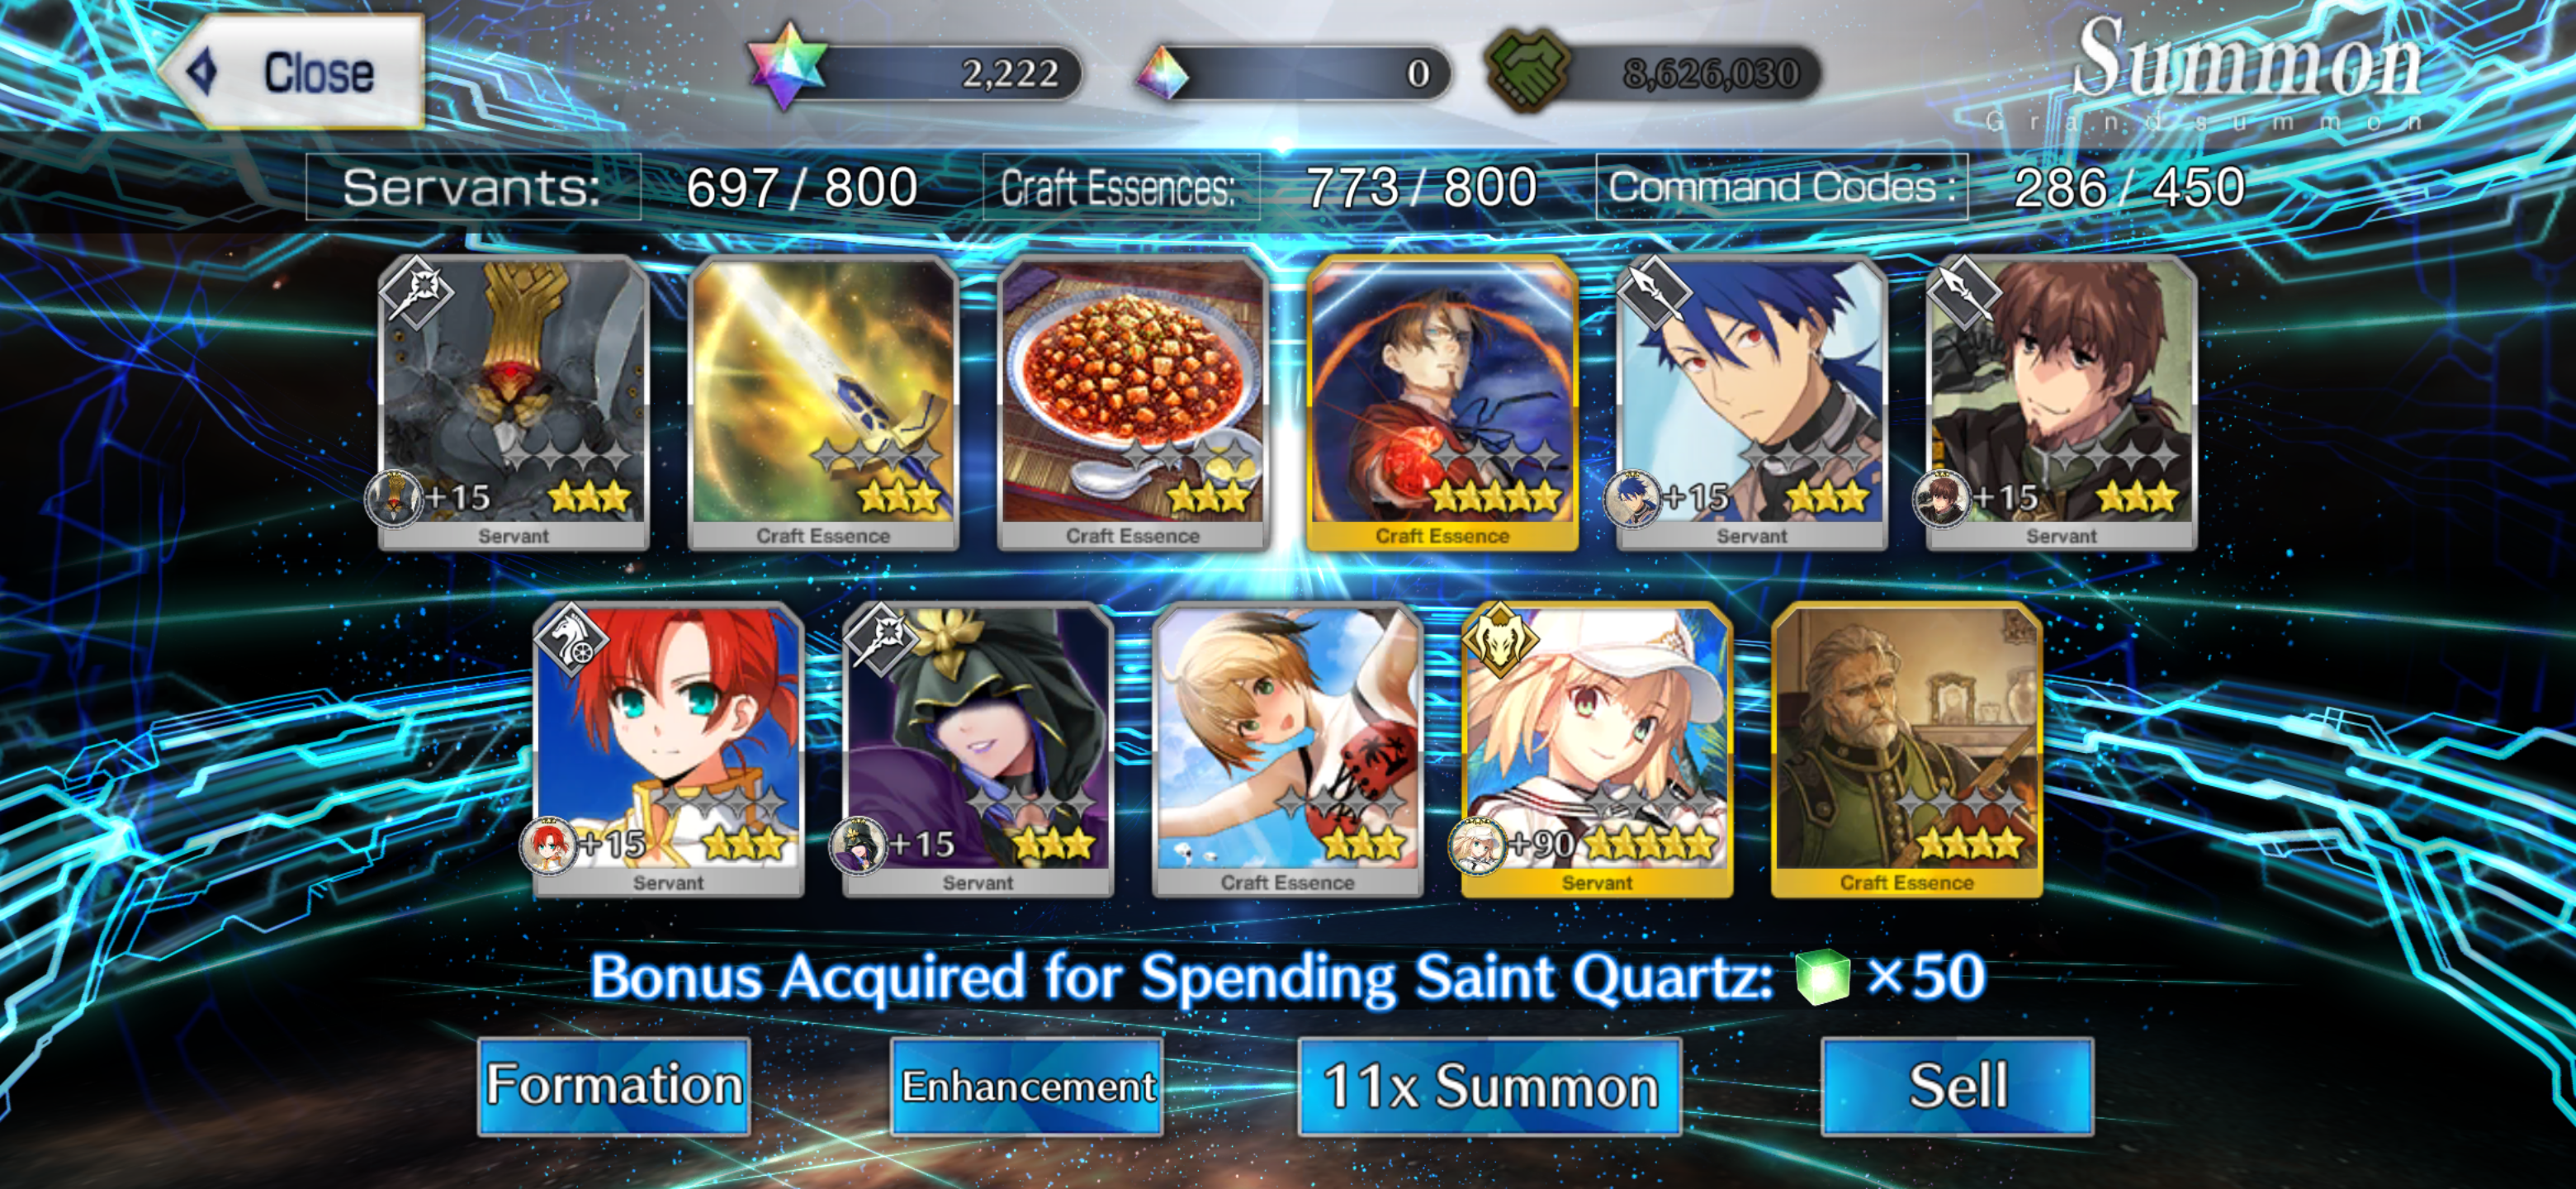Select the Caster class icon on the armored servant card
Screen dimensions: 2576x1189
(415, 290)
